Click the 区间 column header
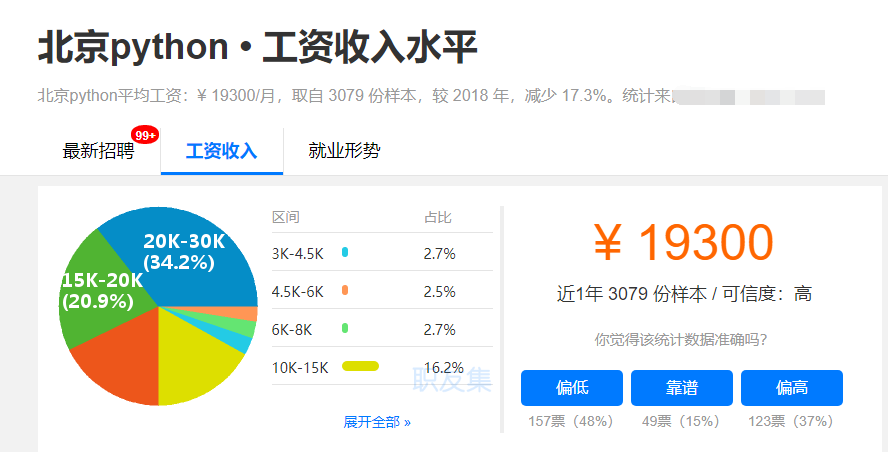Screen dimensions: 888x452 [285, 218]
